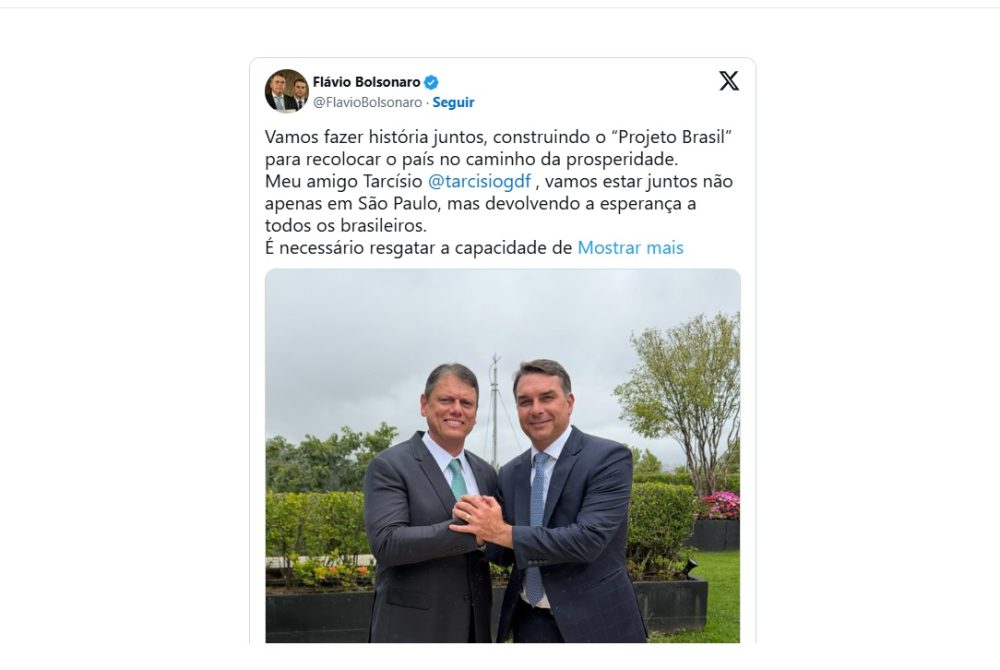Click the line "todos os brasileiros."

(346, 226)
